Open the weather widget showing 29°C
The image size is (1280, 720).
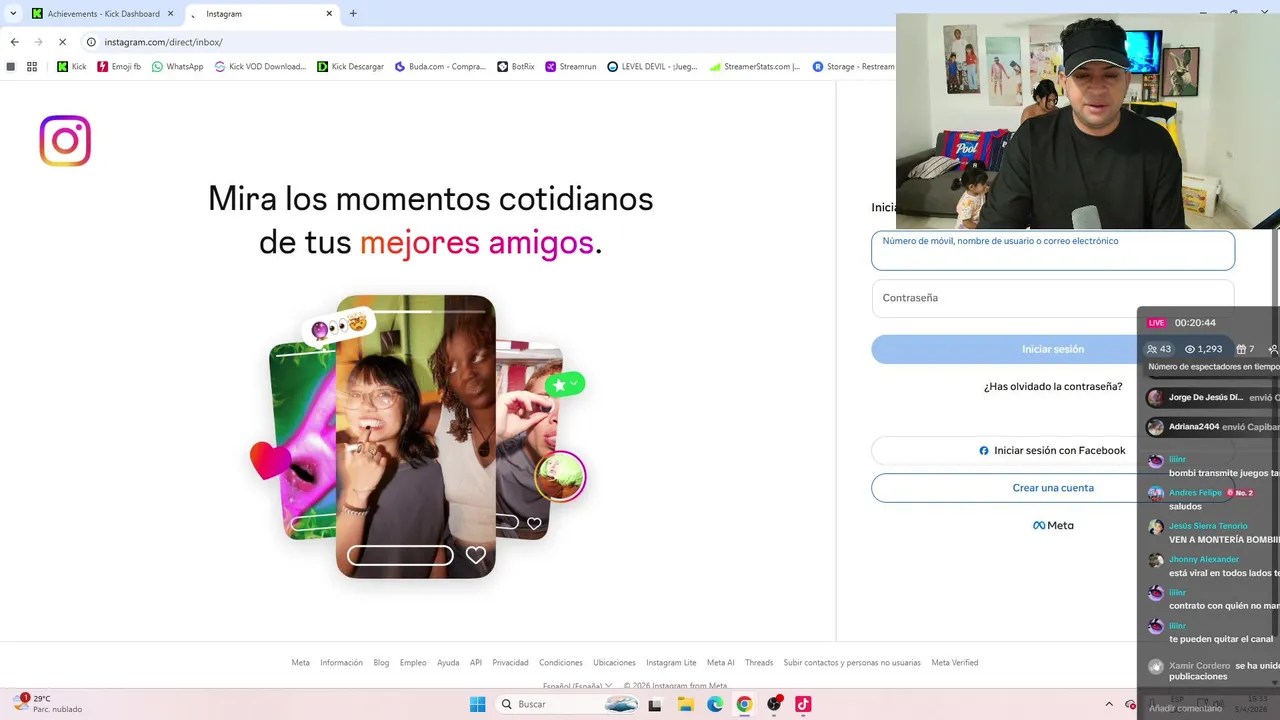tap(47, 703)
